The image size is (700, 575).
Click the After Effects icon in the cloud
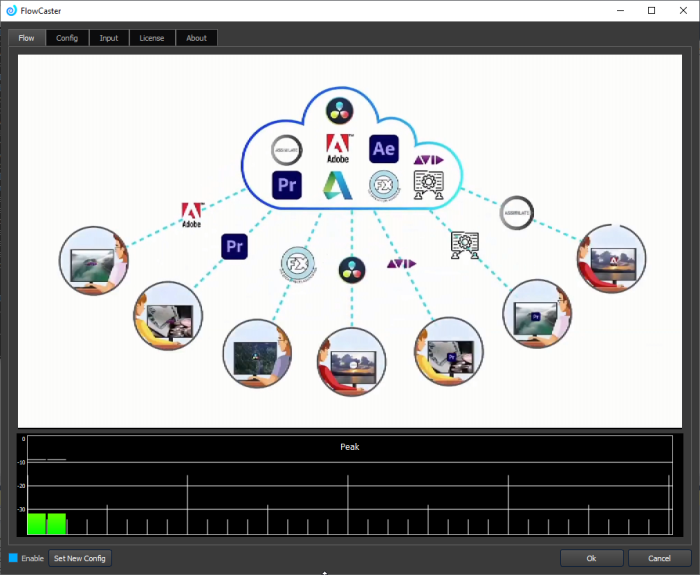(383, 149)
